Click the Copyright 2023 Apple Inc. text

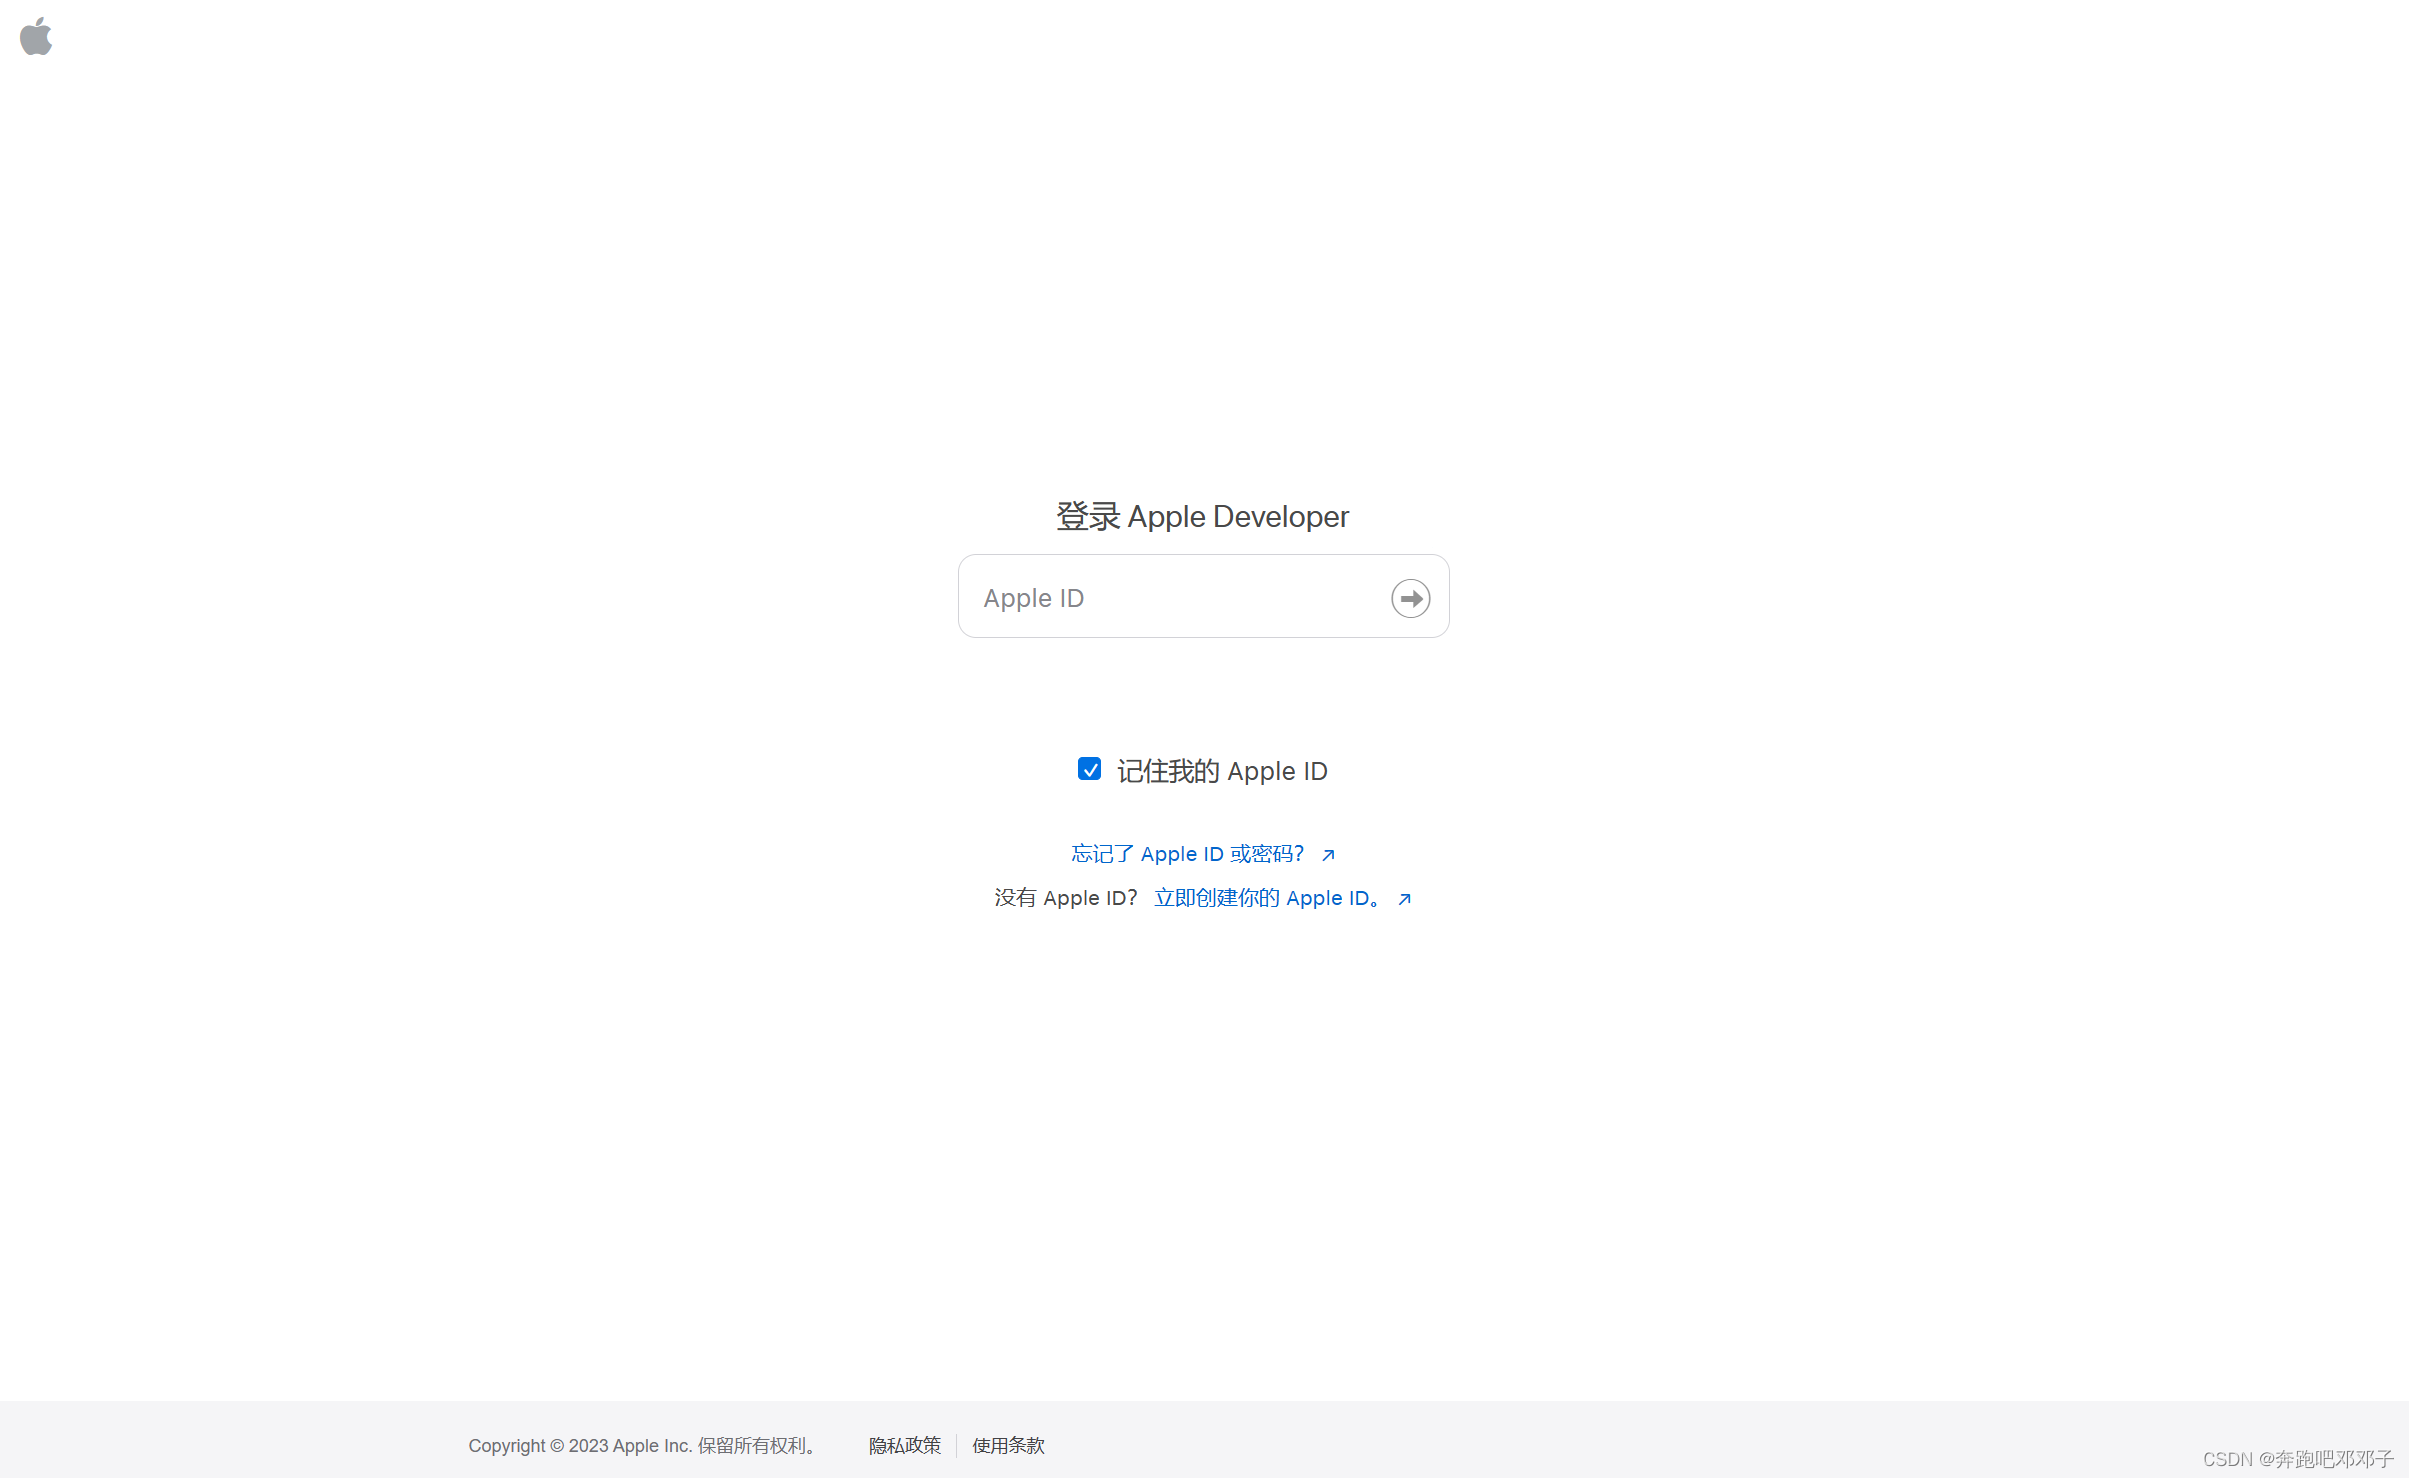pyautogui.click(x=645, y=1445)
